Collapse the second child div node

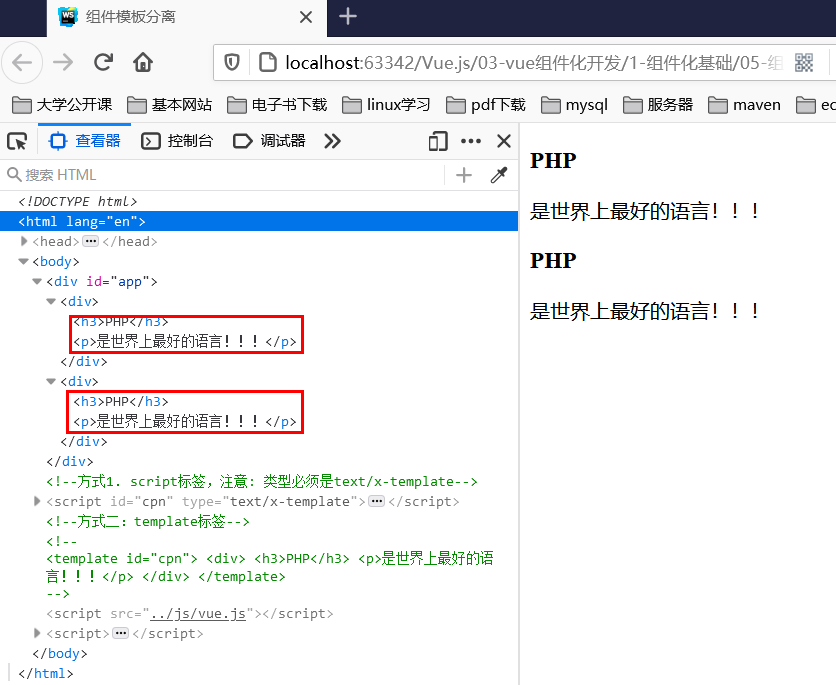(x=51, y=381)
